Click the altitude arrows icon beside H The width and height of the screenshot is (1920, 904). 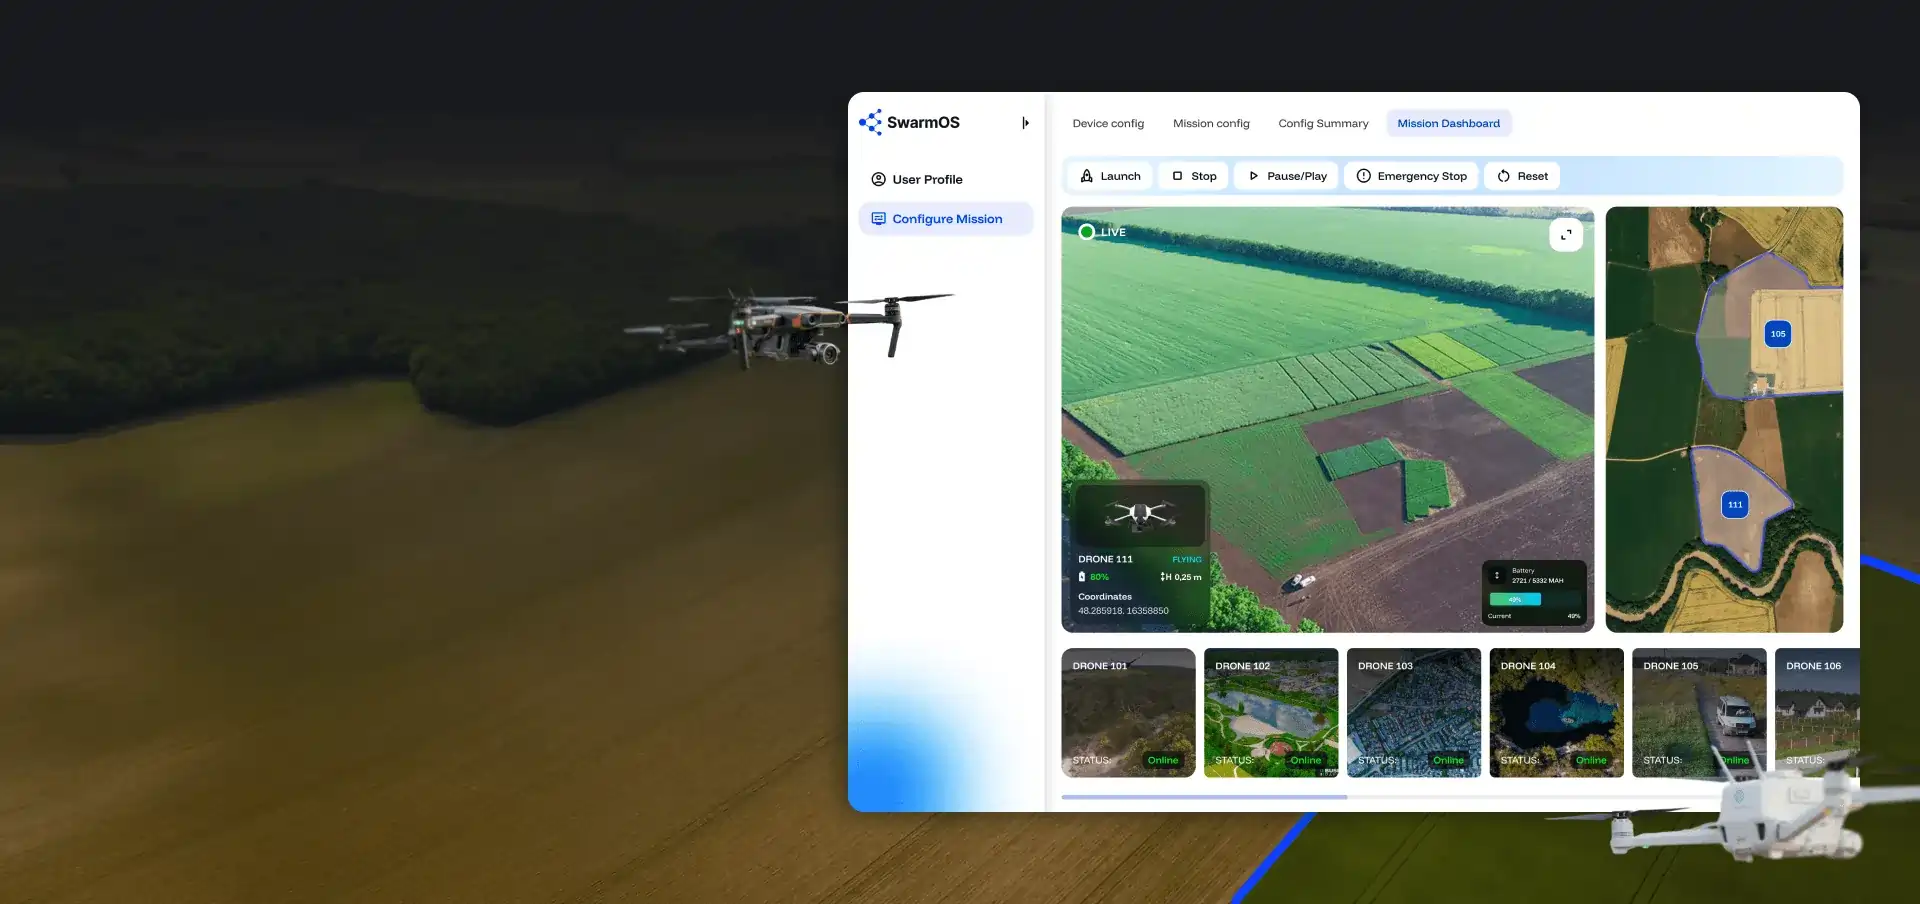point(1162,577)
